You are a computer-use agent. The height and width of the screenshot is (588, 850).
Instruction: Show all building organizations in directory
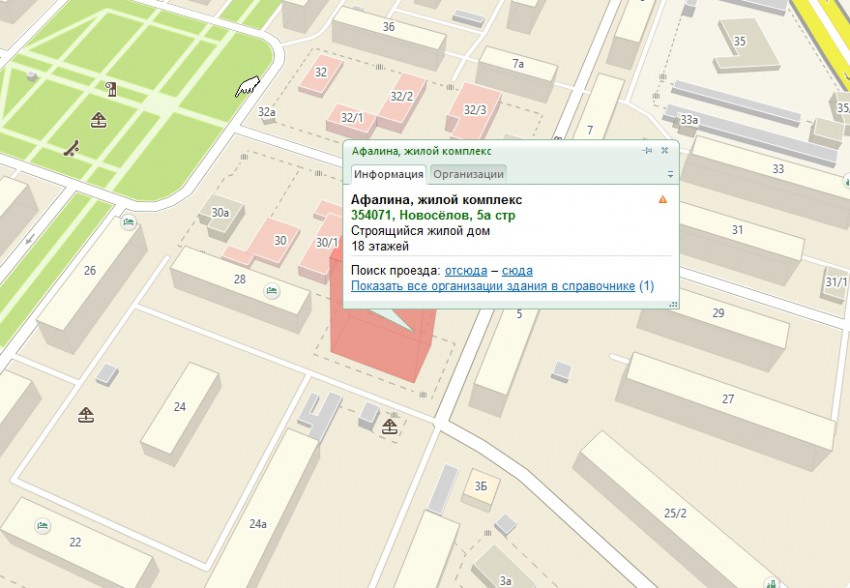point(493,286)
